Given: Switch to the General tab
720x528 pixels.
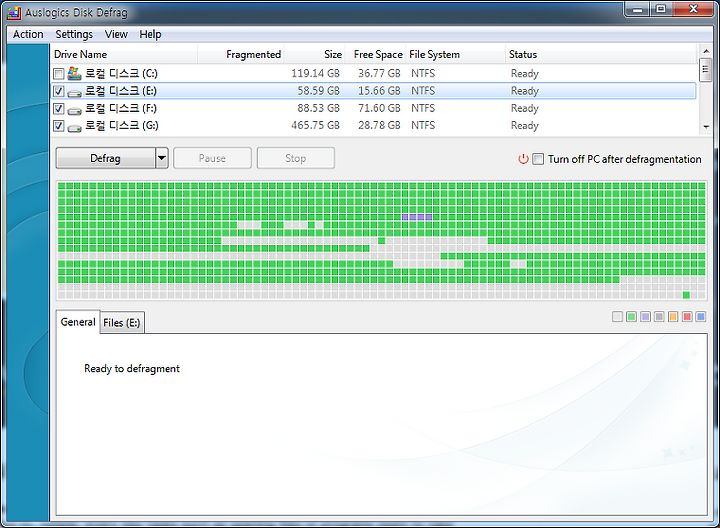Looking at the screenshot, I should 78,322.
